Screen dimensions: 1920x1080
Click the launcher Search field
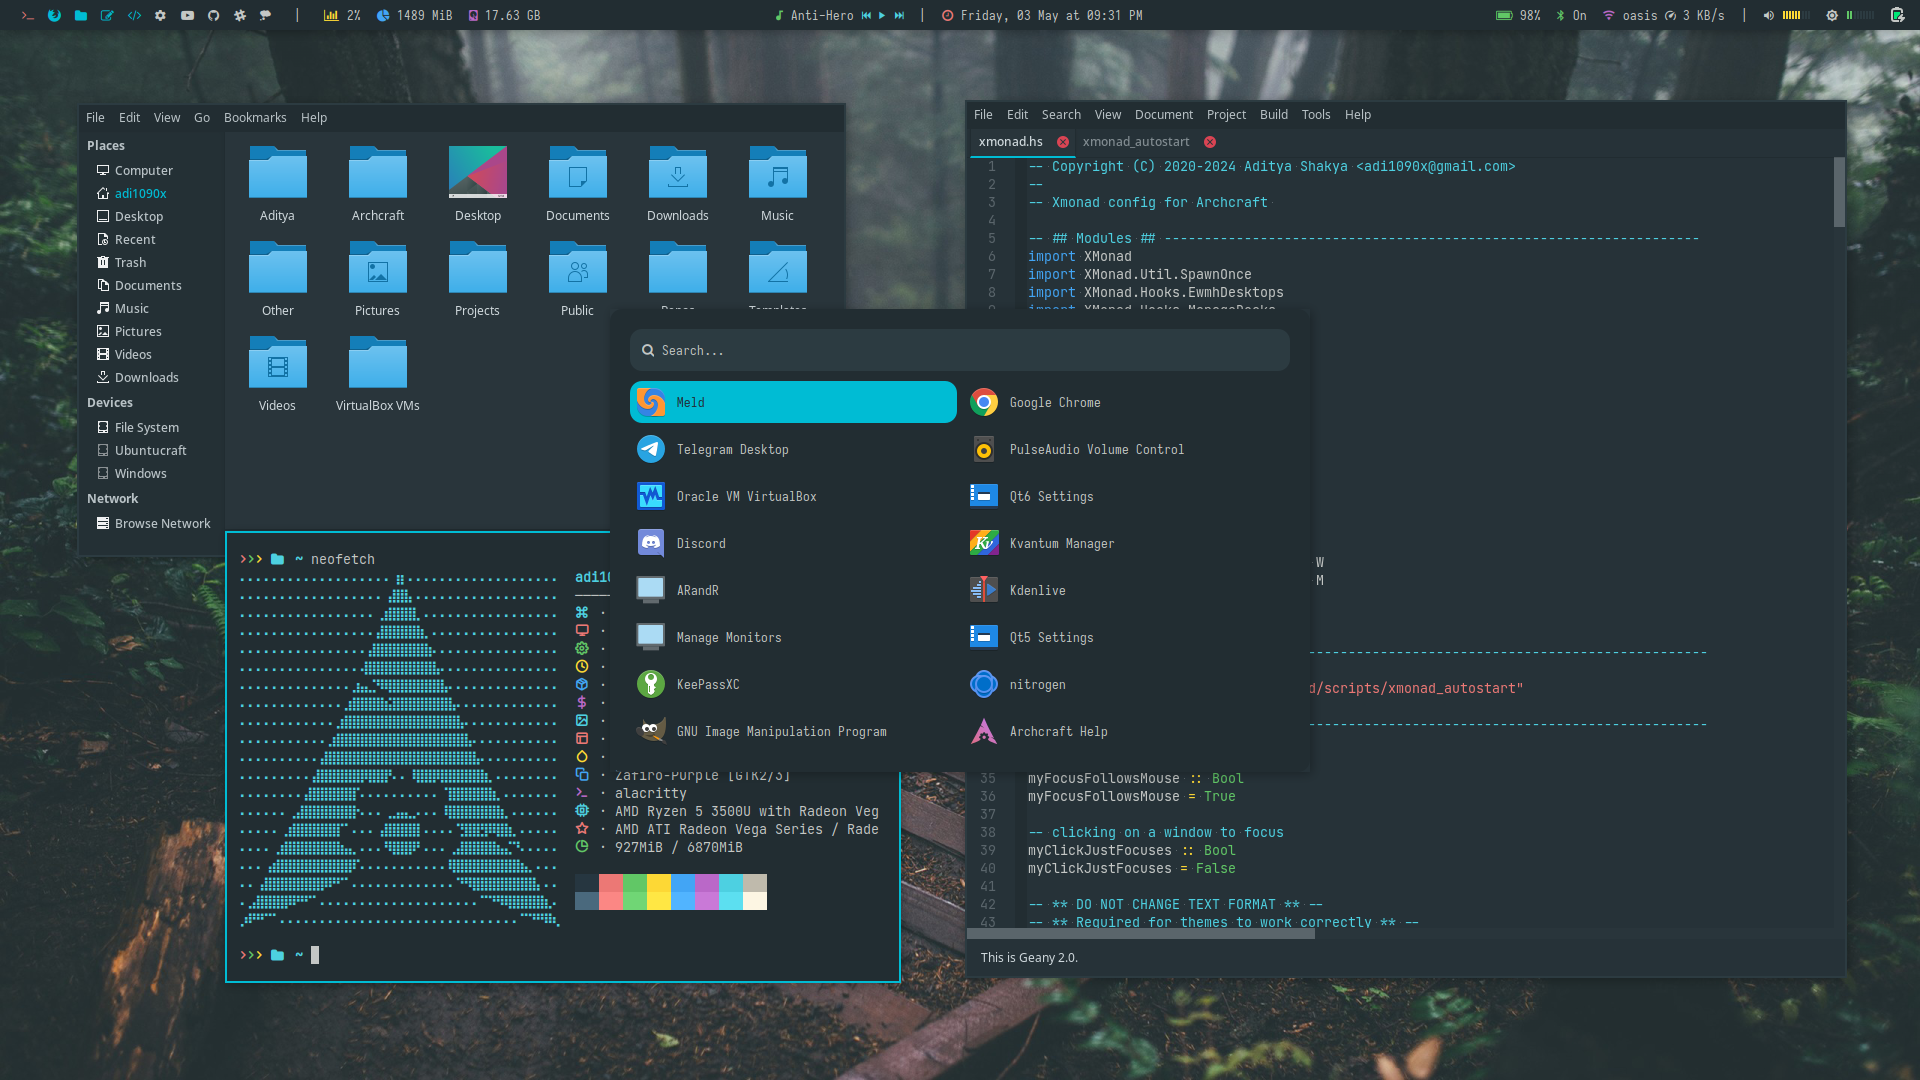click(x=958, y=351)
